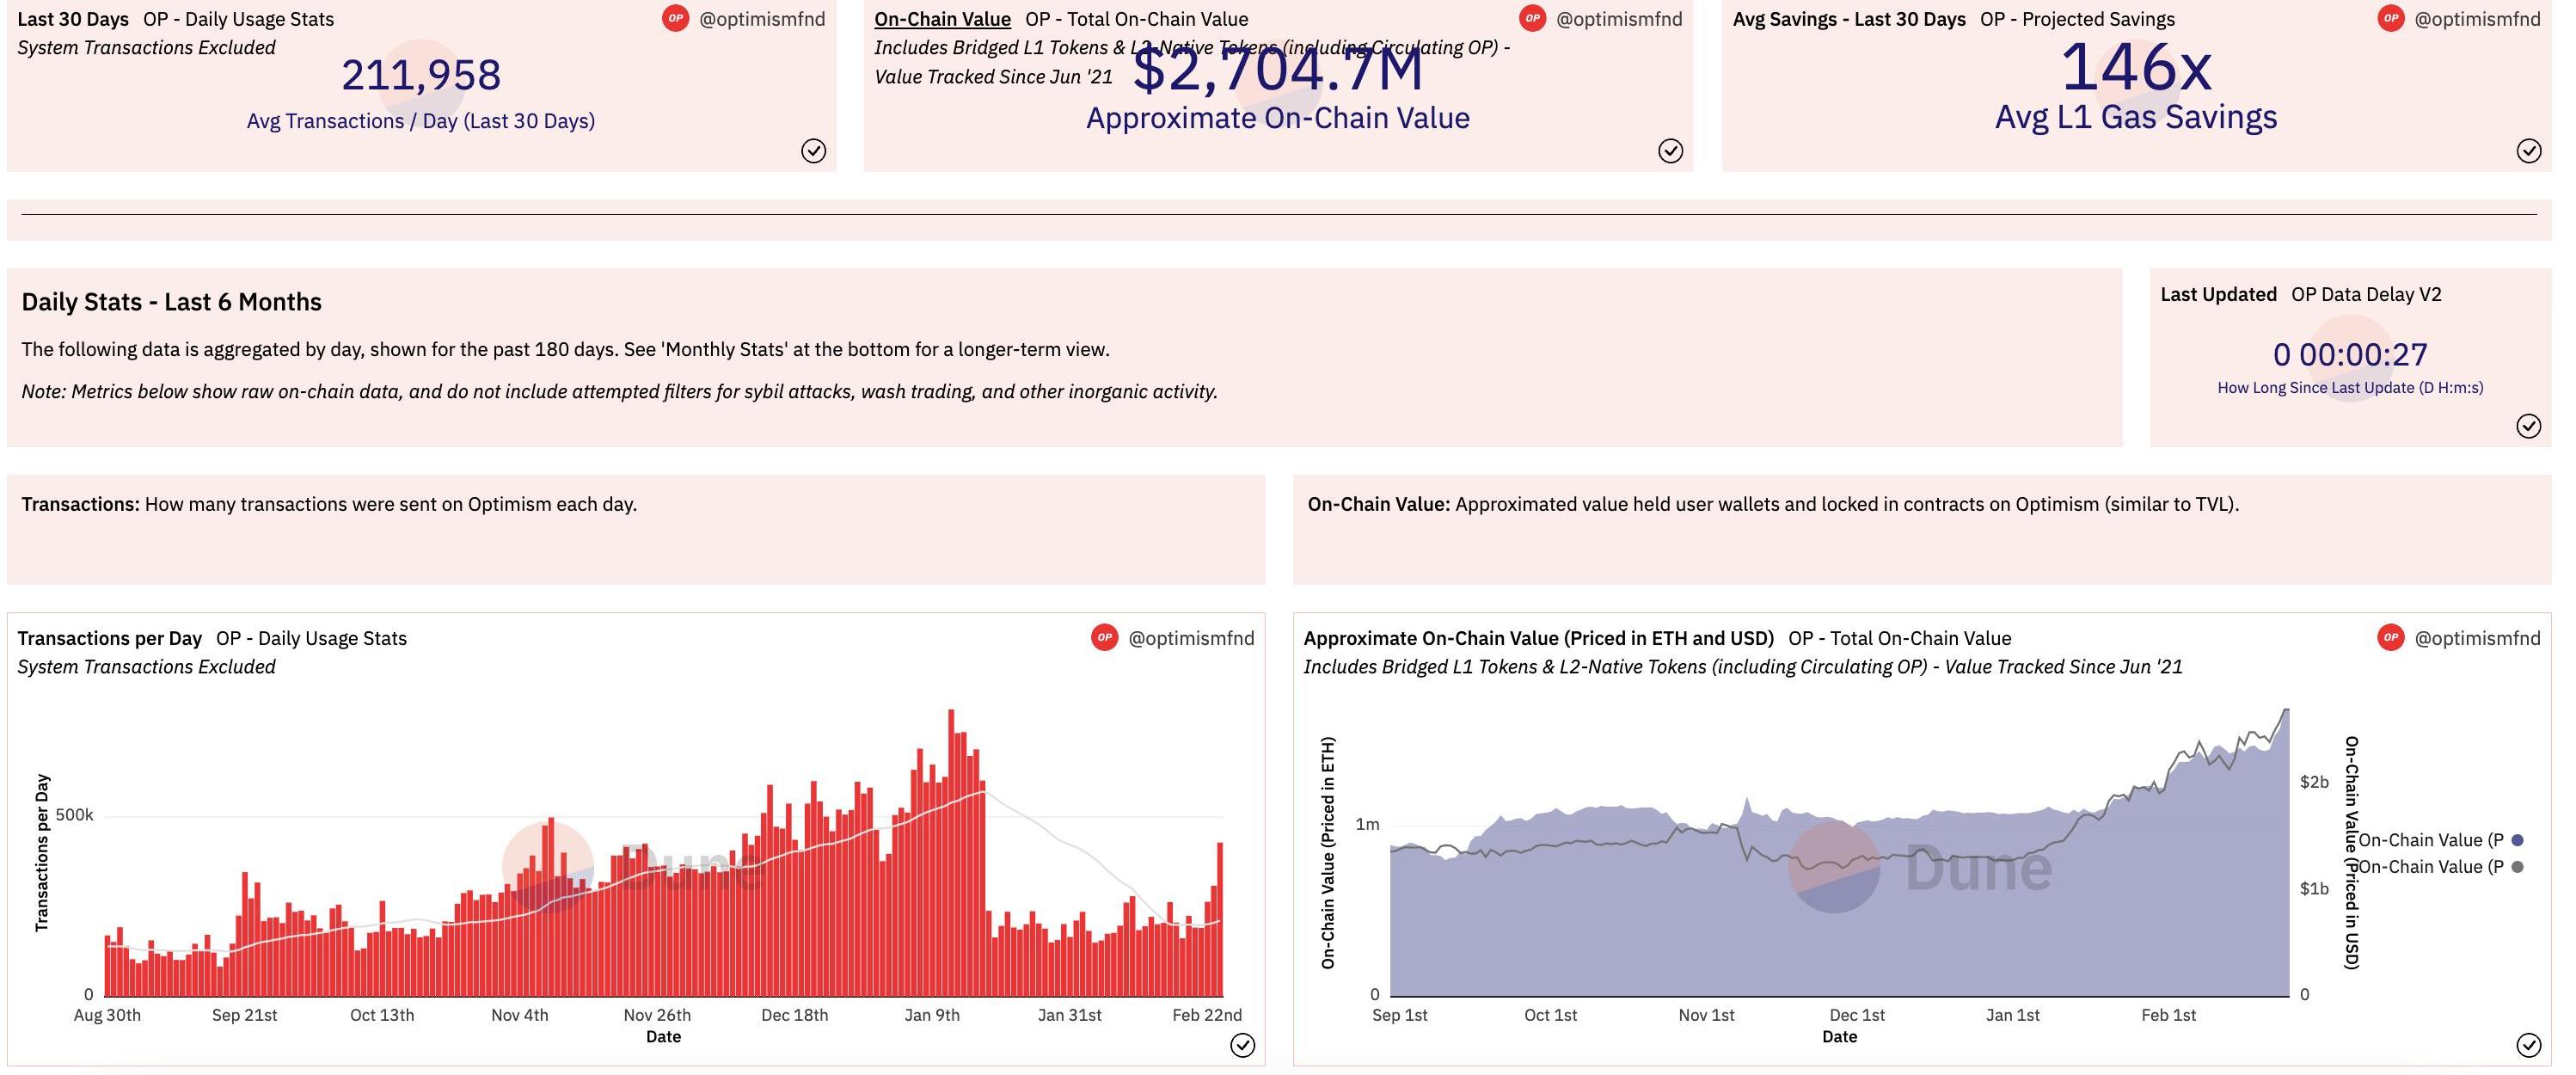This screenshot has height=1075, width=2576.
Task: Click the checkmark icon in Approximate On-Chain Value counter card
Action: [1670, 151]
